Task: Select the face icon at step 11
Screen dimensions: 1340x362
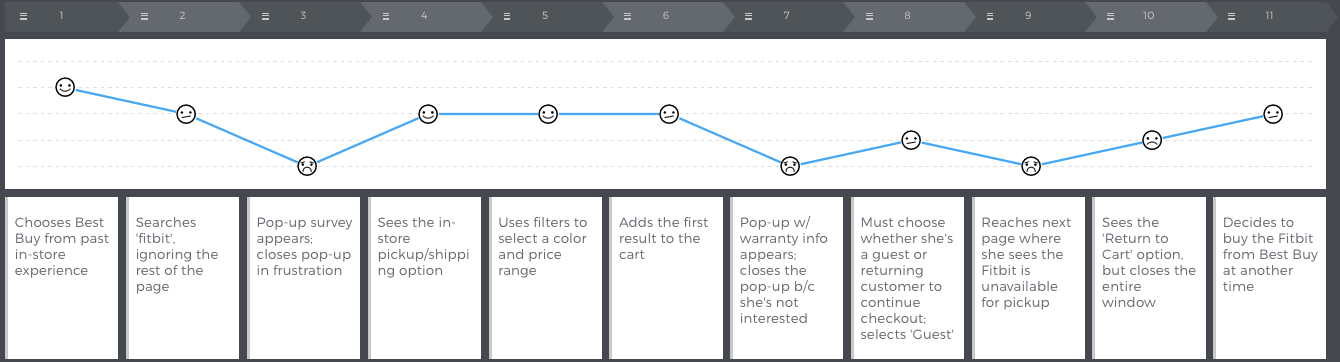Action: pos(1273,114)
